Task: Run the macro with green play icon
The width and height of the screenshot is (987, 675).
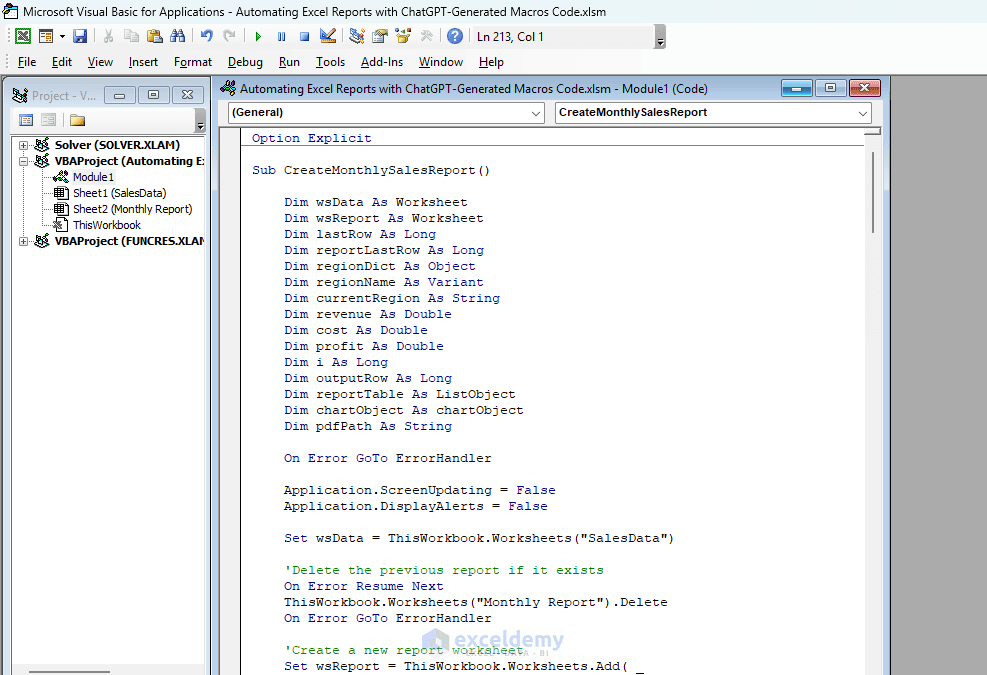Action: pyautogui.click(x=258, y=37)
